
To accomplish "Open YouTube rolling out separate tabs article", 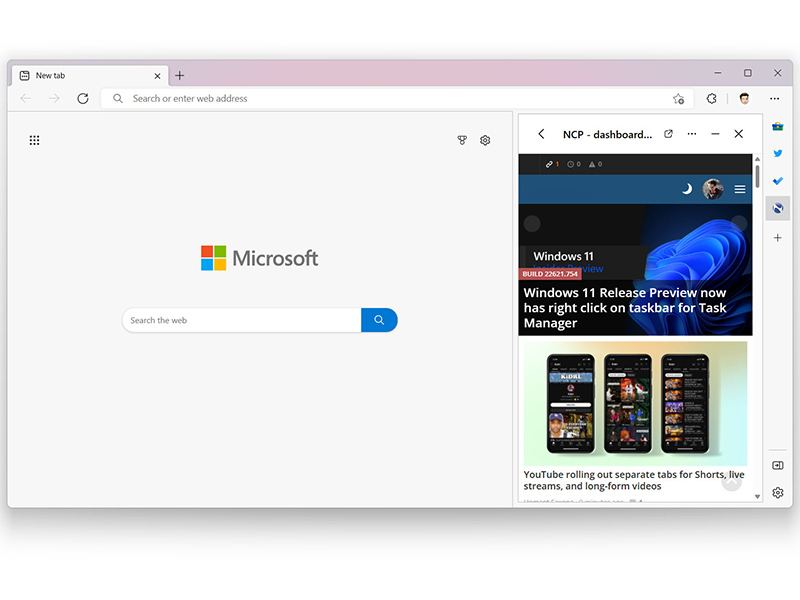I will 634,481.
